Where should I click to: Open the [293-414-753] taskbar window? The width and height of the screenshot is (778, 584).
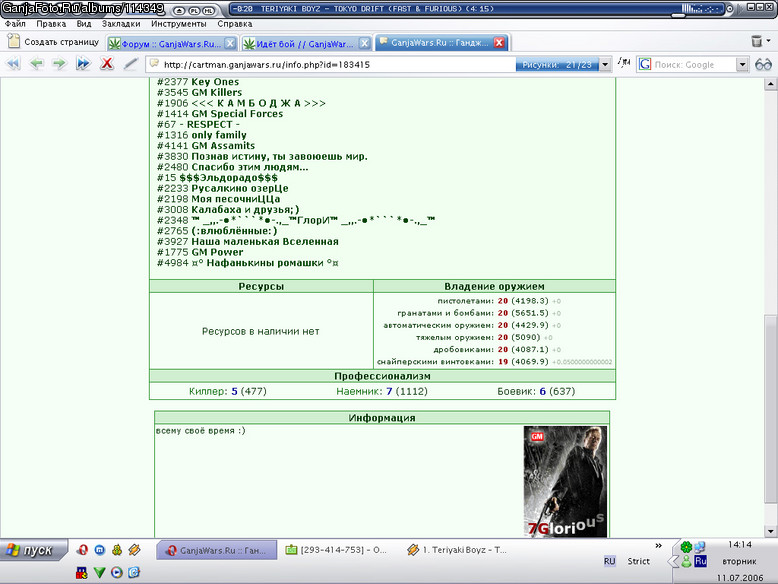pos(336,550)
